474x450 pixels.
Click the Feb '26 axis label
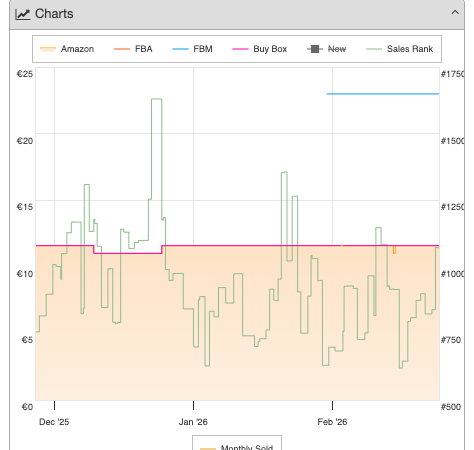click(x=332, y=422)
